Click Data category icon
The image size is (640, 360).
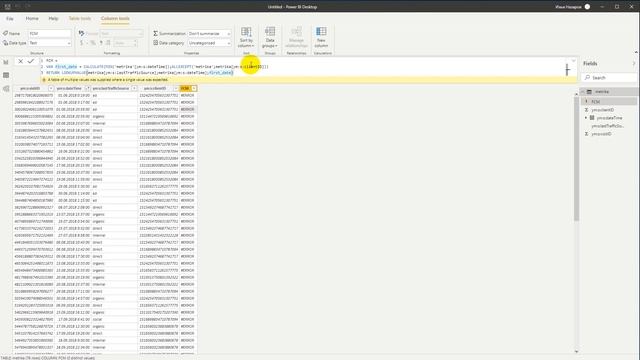point(156,43)
